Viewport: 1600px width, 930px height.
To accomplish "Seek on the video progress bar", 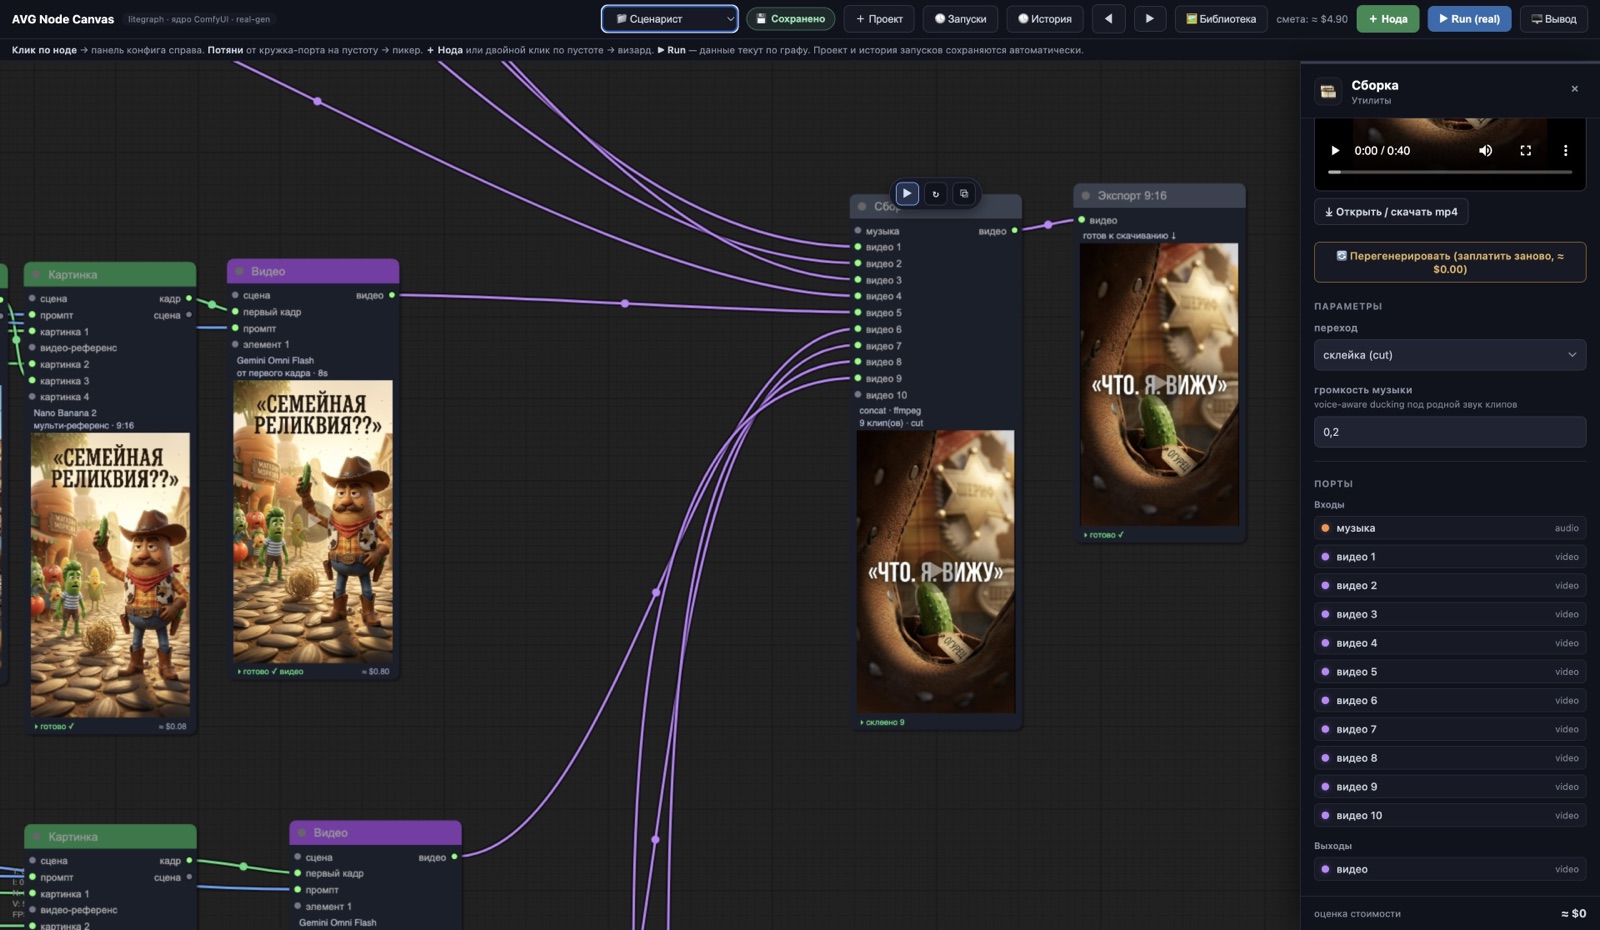I will pyautogui.click(x=1449, y=172).
